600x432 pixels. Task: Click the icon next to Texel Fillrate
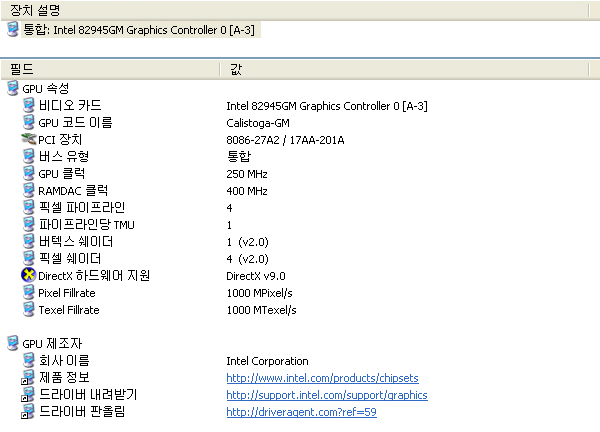point(28,309)
